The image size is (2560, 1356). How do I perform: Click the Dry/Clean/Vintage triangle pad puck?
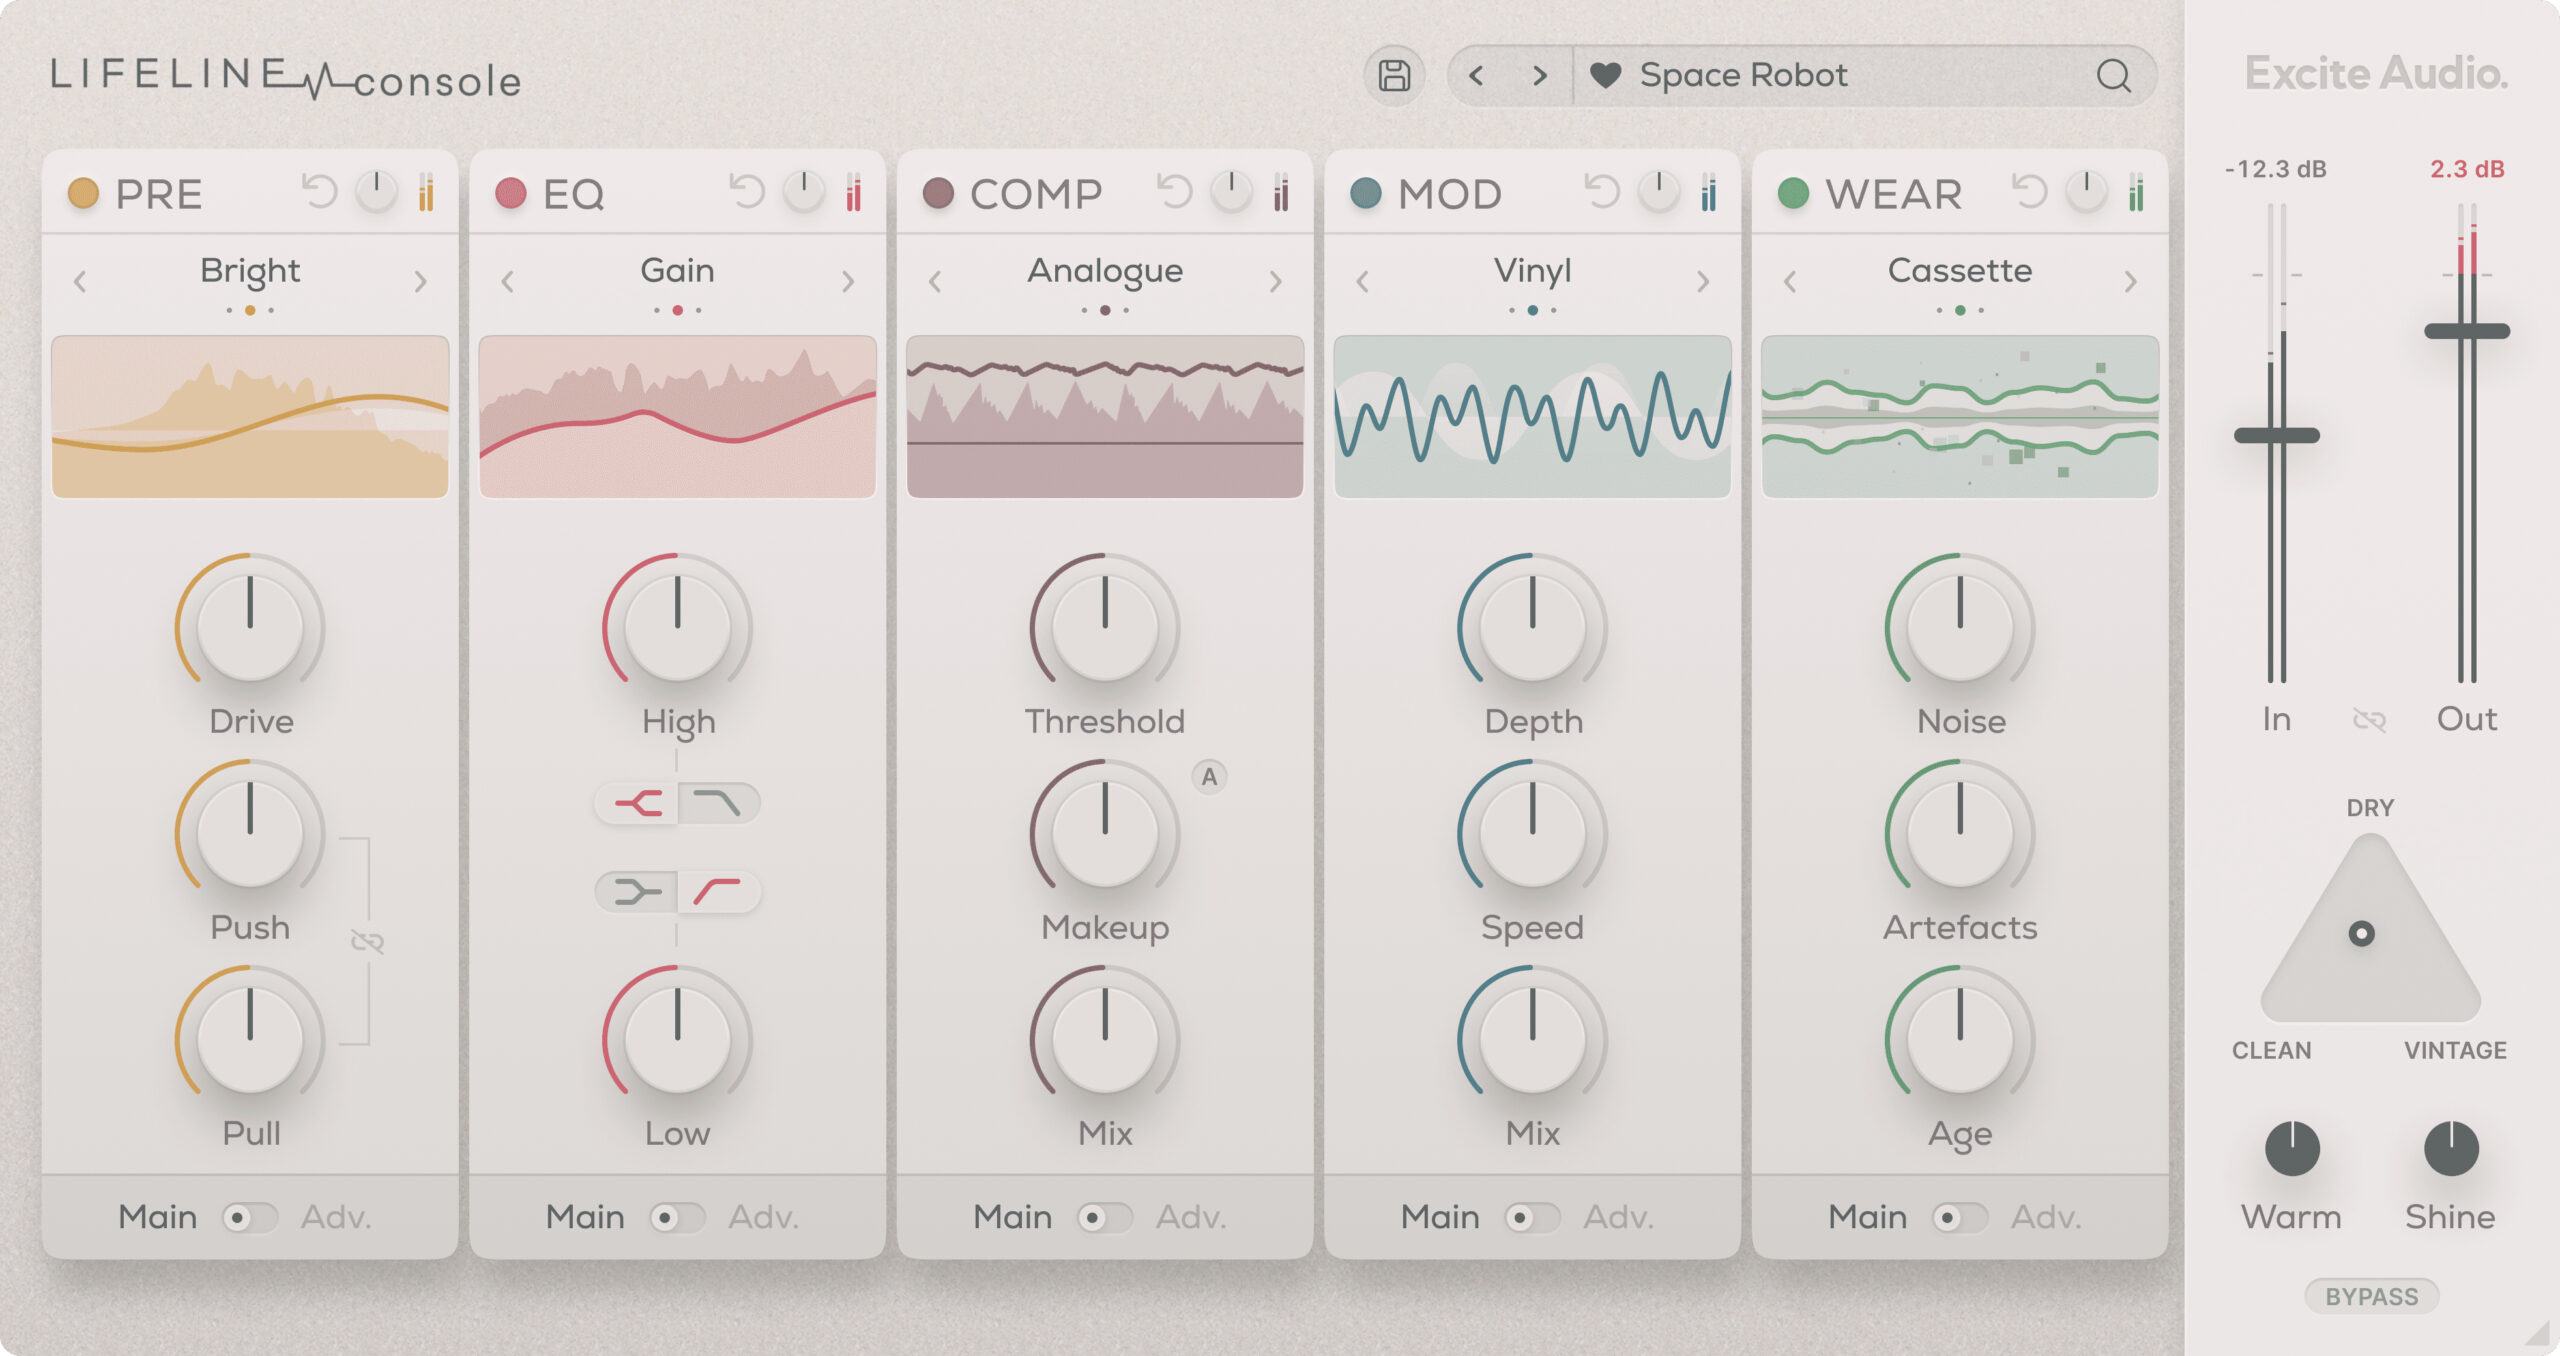(x=2361, y=933)
